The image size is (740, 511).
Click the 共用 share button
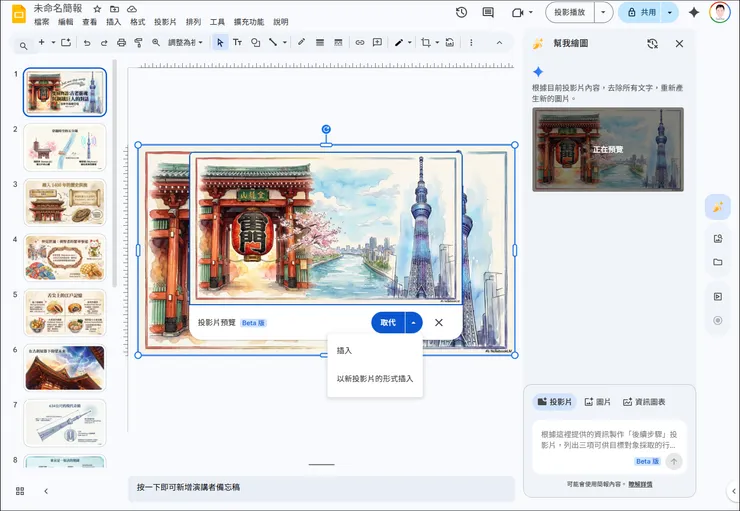click(x=641, y=12)
